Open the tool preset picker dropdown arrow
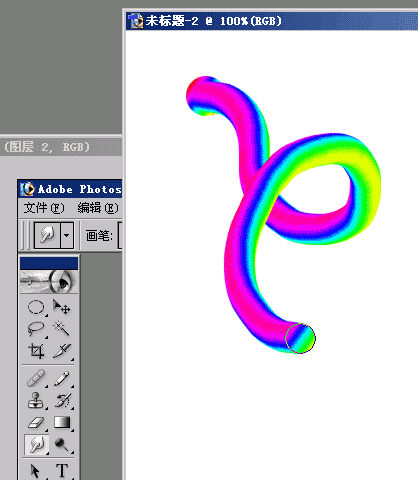 (67, 235)
